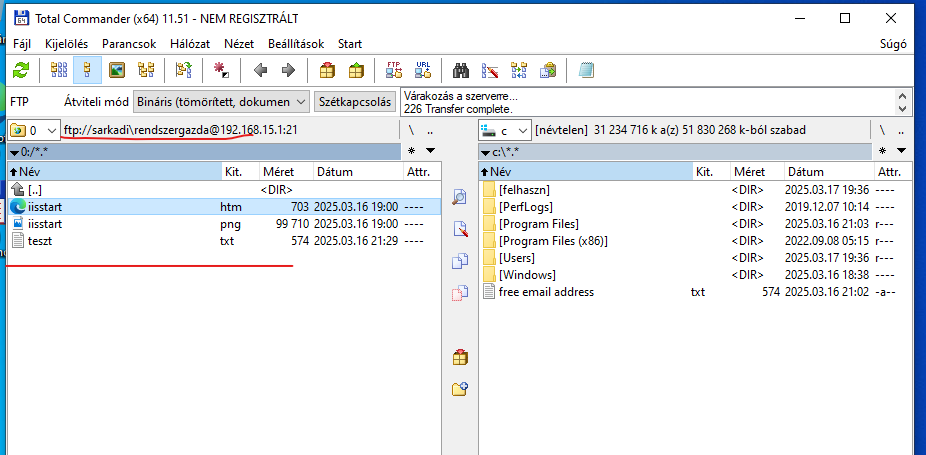Select the [Program Files (x86)] folder
The width and height of the screenshot is (926, 455).
tap(694, 241)
